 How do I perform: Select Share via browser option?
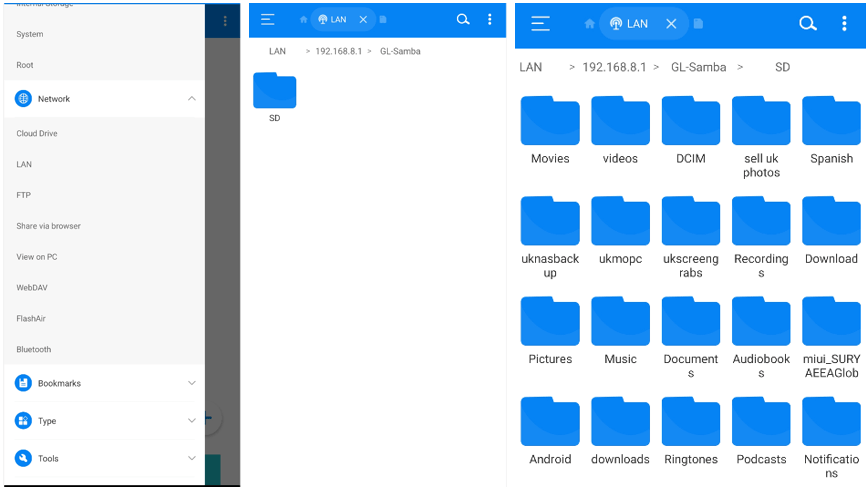48,226
